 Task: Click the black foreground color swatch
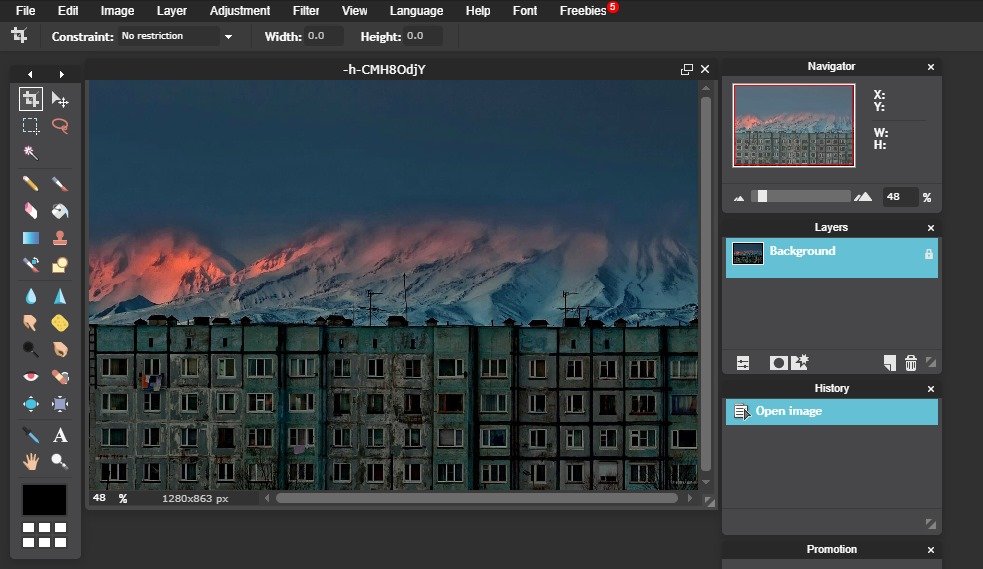(44, 499)
